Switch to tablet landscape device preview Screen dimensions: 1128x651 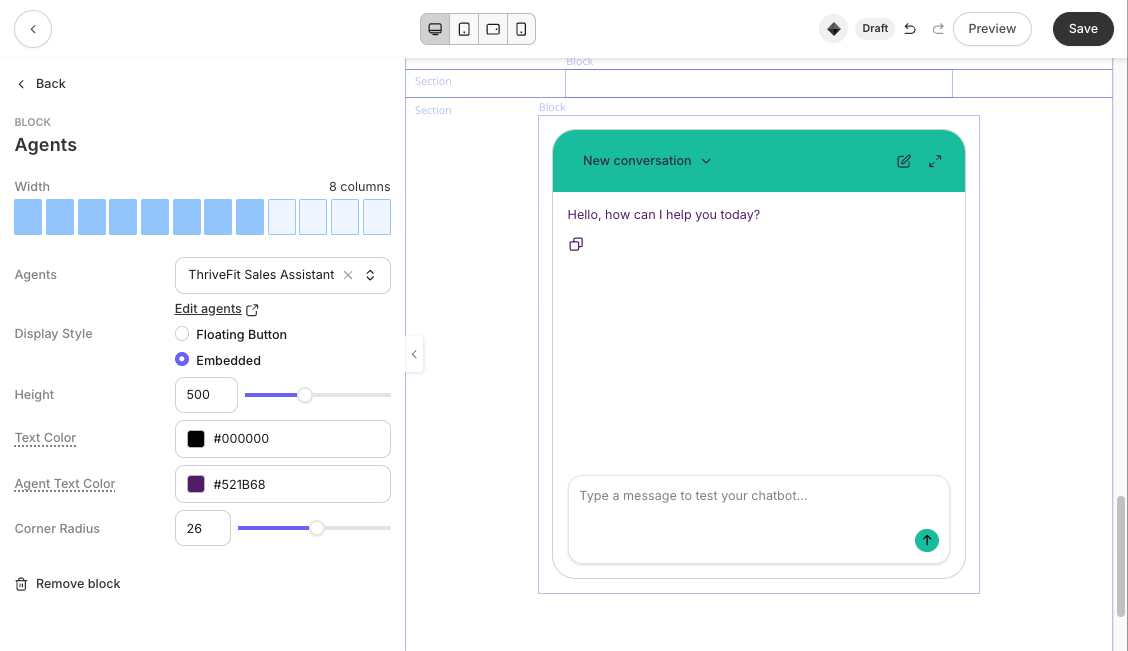(493, 29)
